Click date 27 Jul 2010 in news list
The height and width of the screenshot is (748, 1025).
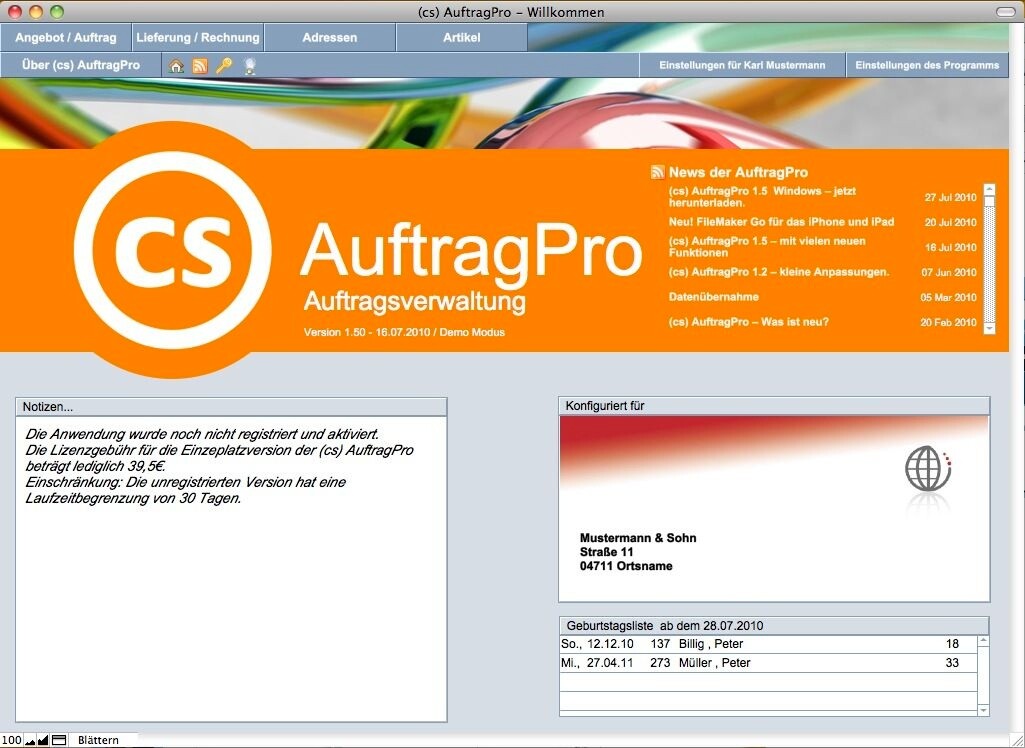pyautogui.click(x=950, y=197)
